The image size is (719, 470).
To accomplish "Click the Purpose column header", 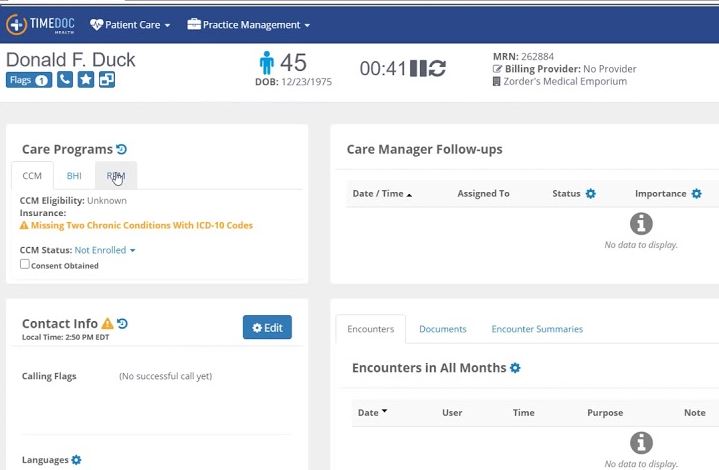I will tap(605, 412).
